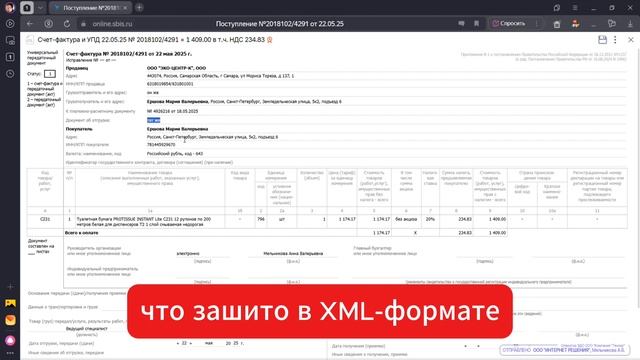Open the numbered tabs sidebar icon
640x360 pixels.
coord(10,57)
